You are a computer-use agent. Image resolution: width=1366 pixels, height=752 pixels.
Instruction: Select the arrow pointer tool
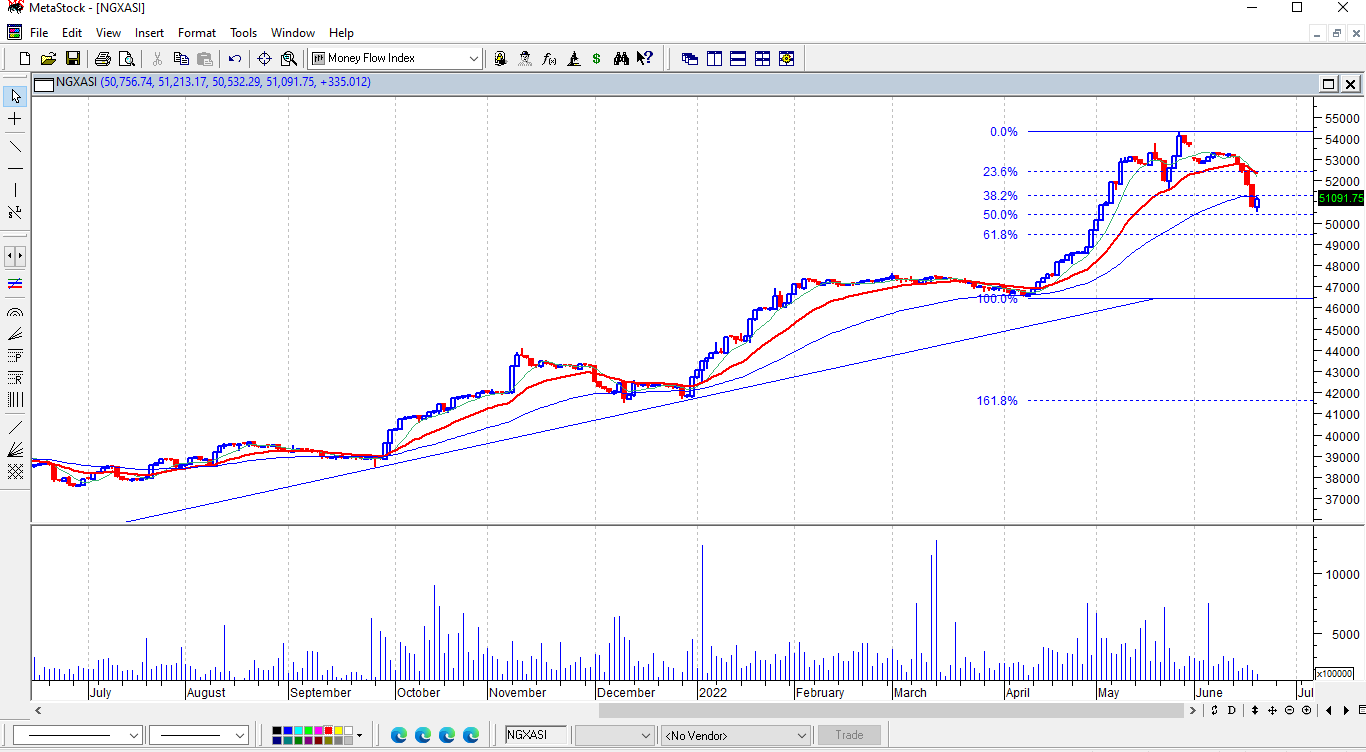pos(15,96)
